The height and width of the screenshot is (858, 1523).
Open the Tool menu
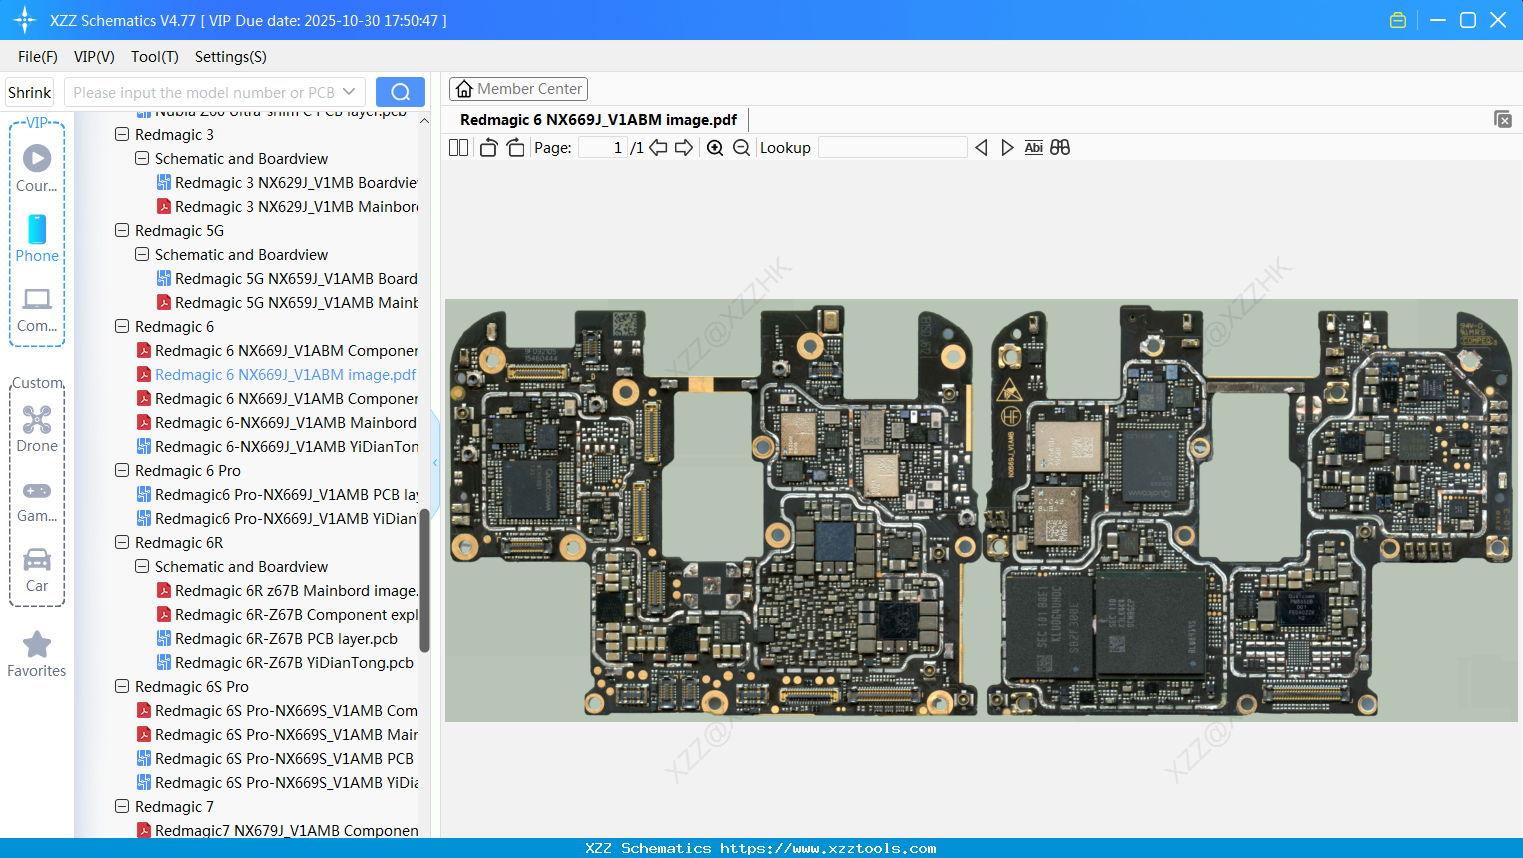click(154, 57)
